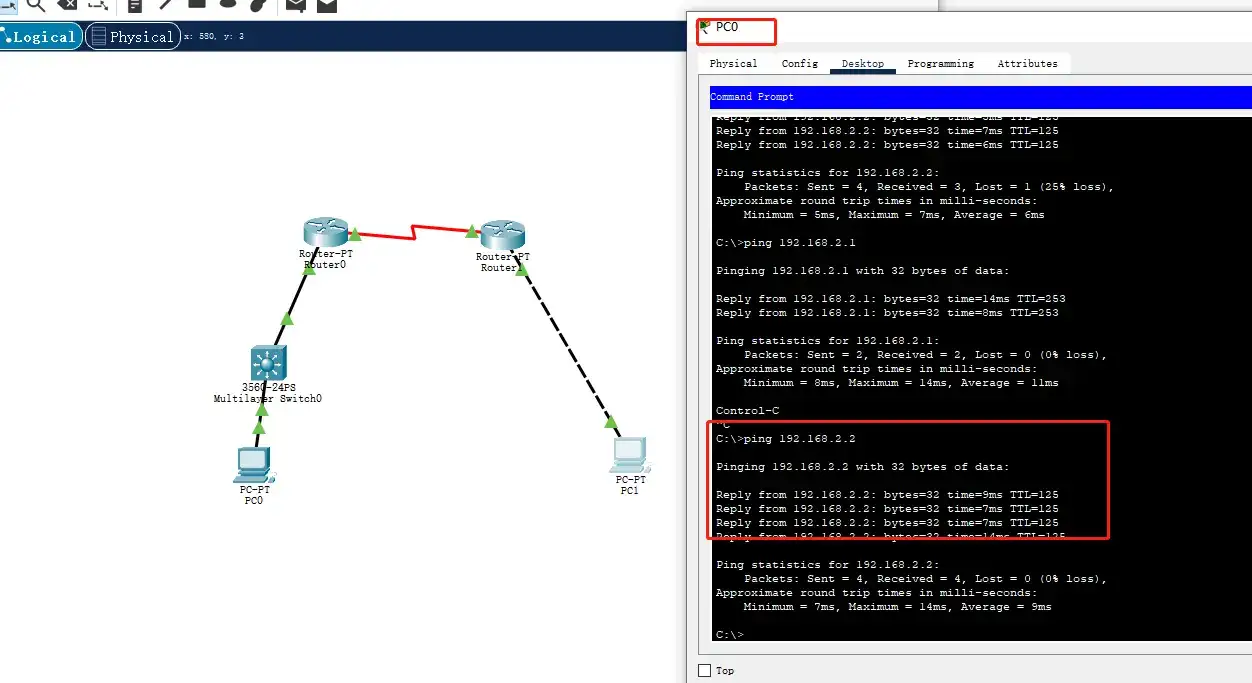Image resolution: width=1252 pixels, height=683 pixels.
Task: Select the Place Note tool
Action: click(135, 4)
